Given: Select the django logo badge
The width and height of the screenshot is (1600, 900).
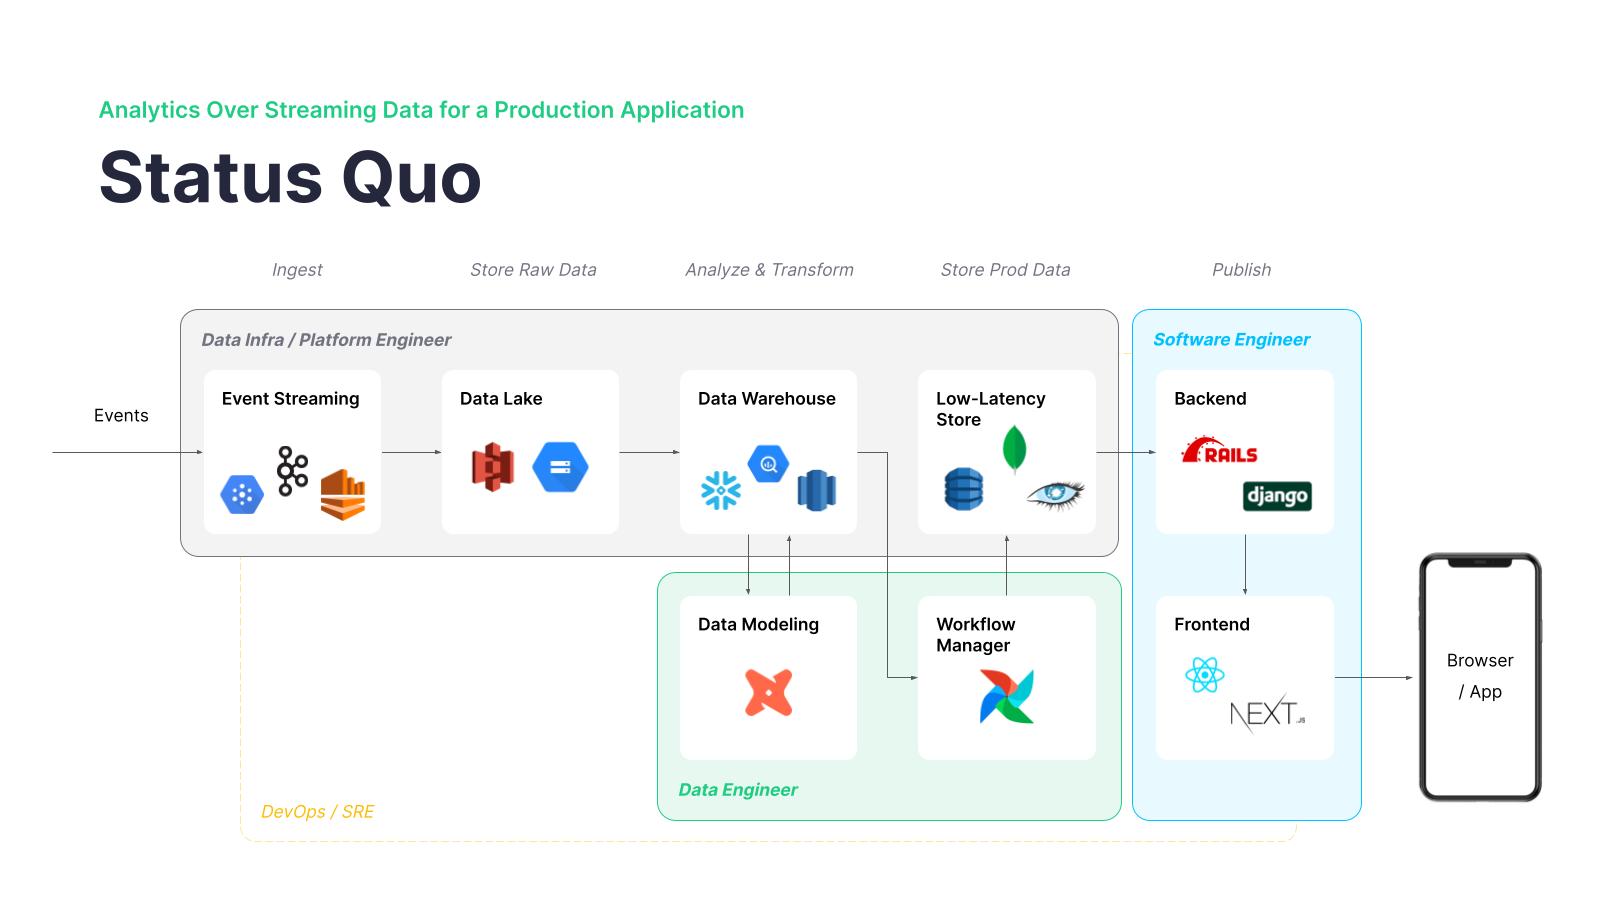Looking at the screenshot, I should pos(1277,496).
